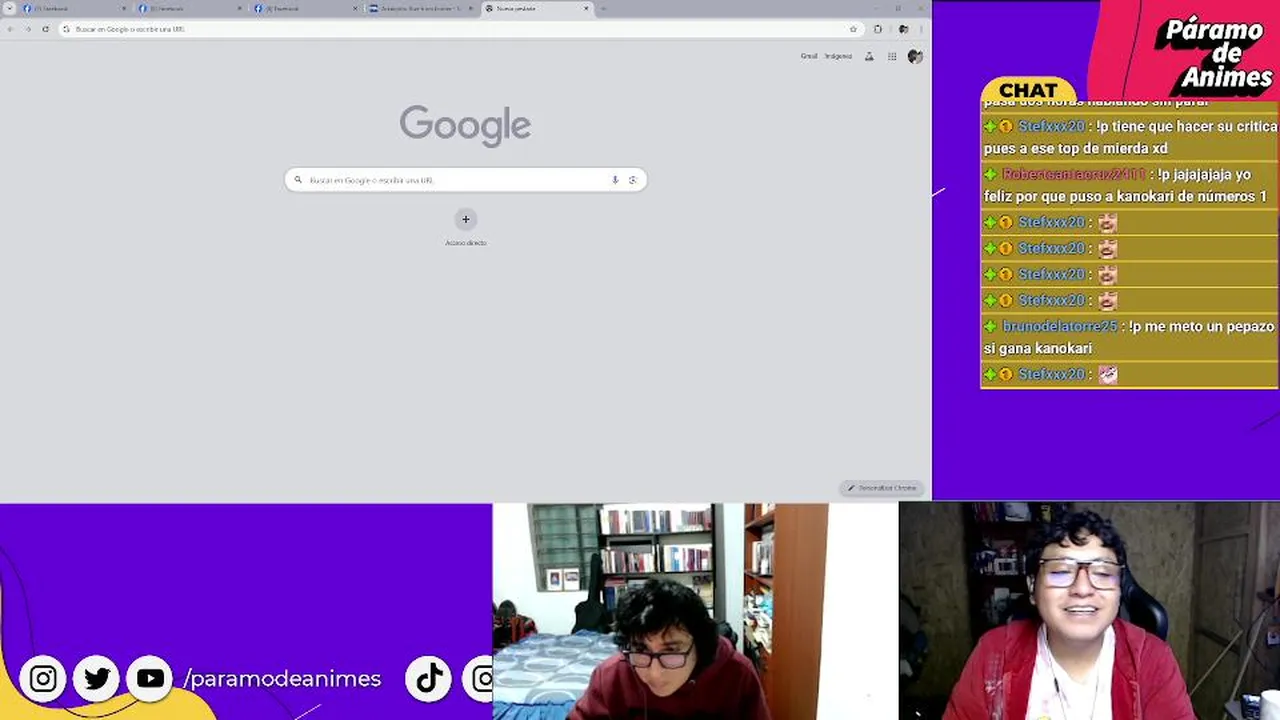Click magnifier icon in search box
Screen dimensions: 1280x720
point(298,180)
